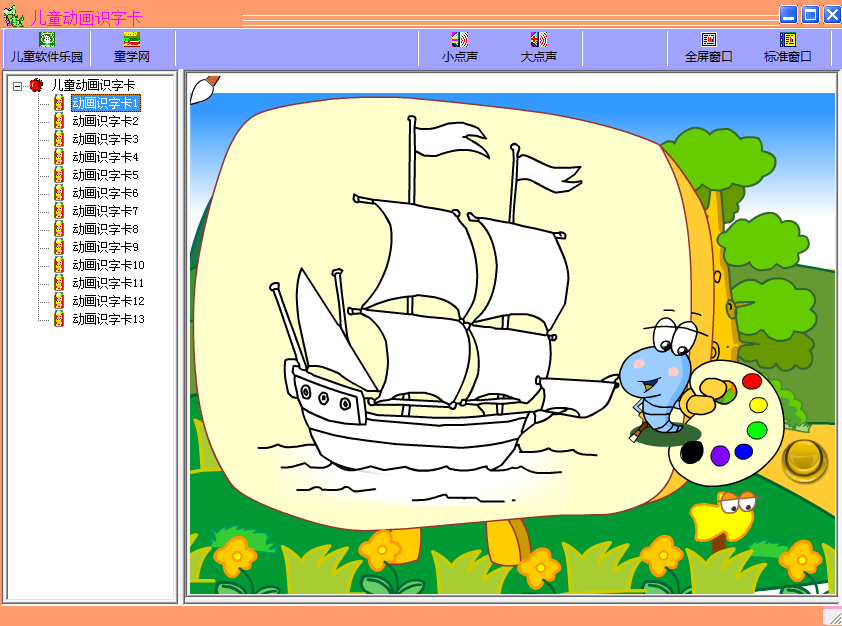
Task: Click the dragon icon in title bar
Action: (14, 16)
